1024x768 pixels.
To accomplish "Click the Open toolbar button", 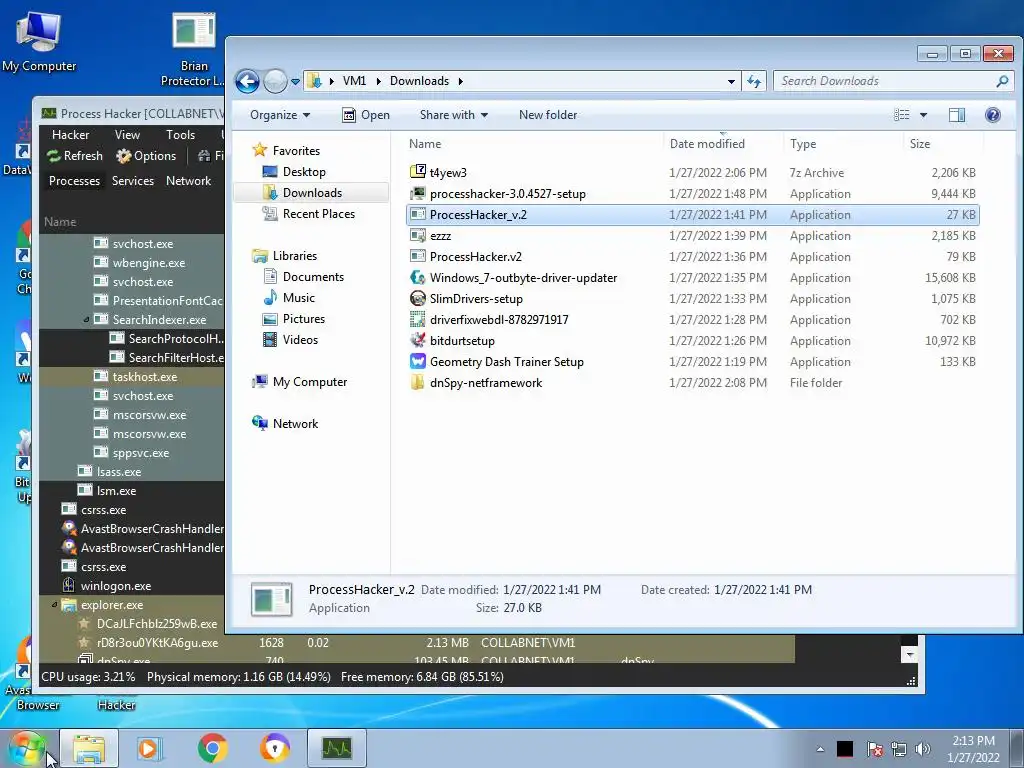I will click(366, 115).
